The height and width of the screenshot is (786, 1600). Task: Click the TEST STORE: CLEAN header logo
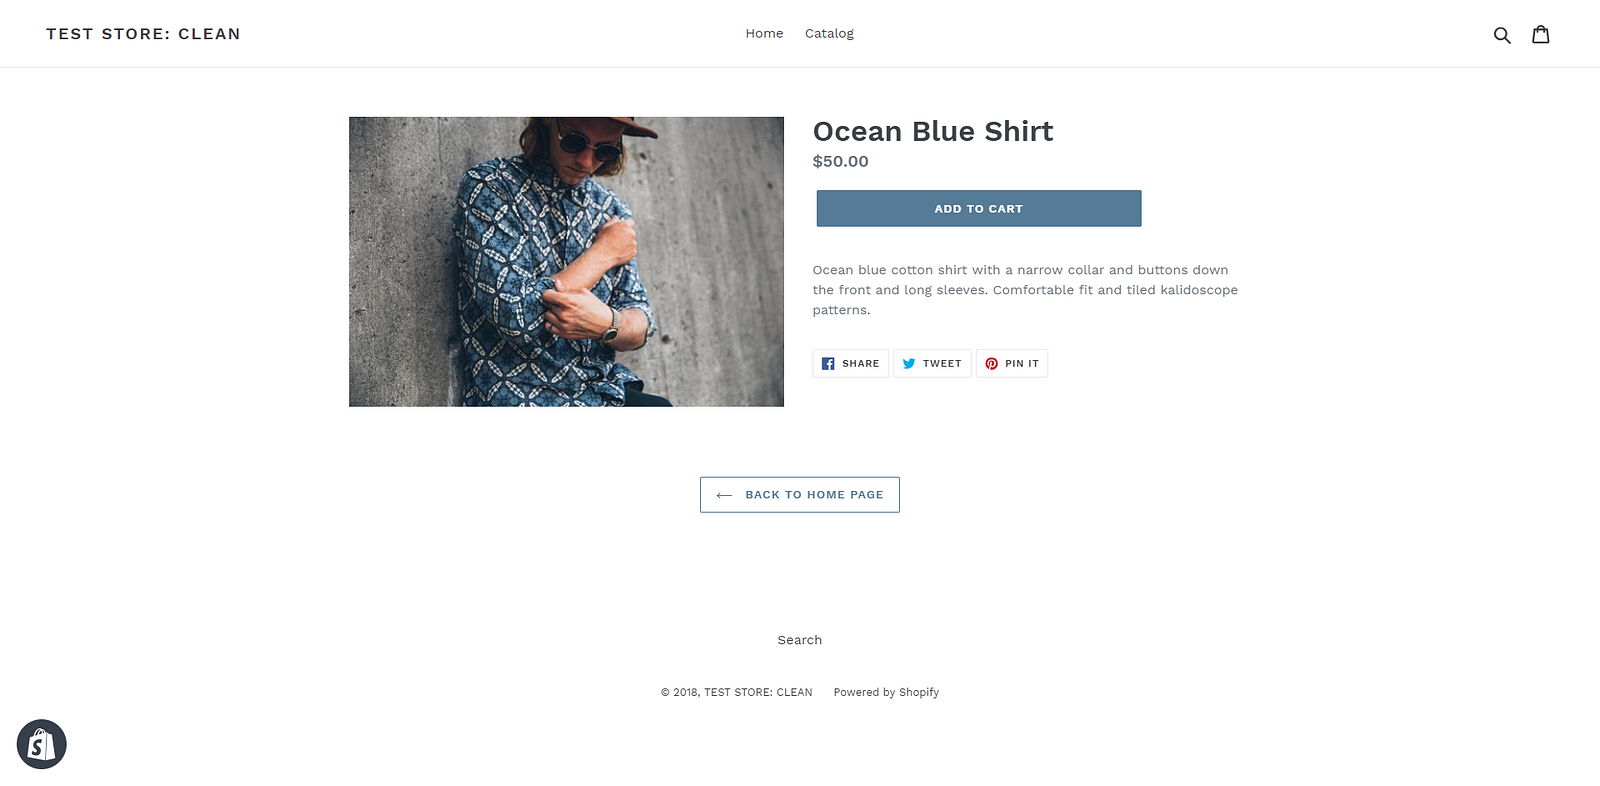143,34
